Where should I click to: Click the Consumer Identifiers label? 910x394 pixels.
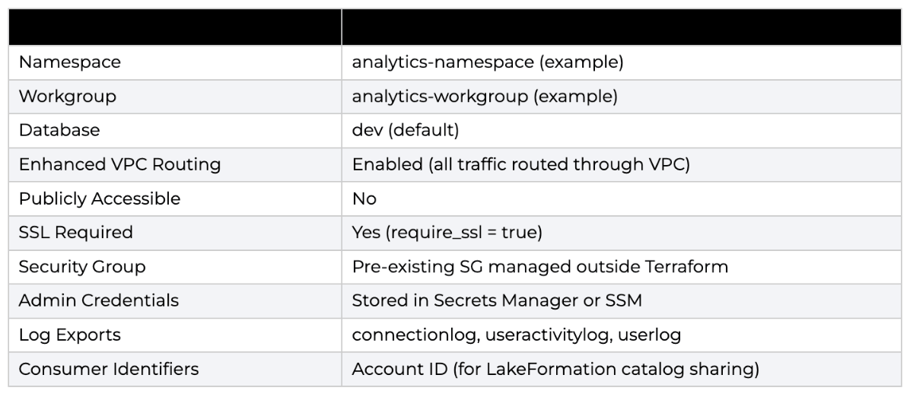[109, 368]
